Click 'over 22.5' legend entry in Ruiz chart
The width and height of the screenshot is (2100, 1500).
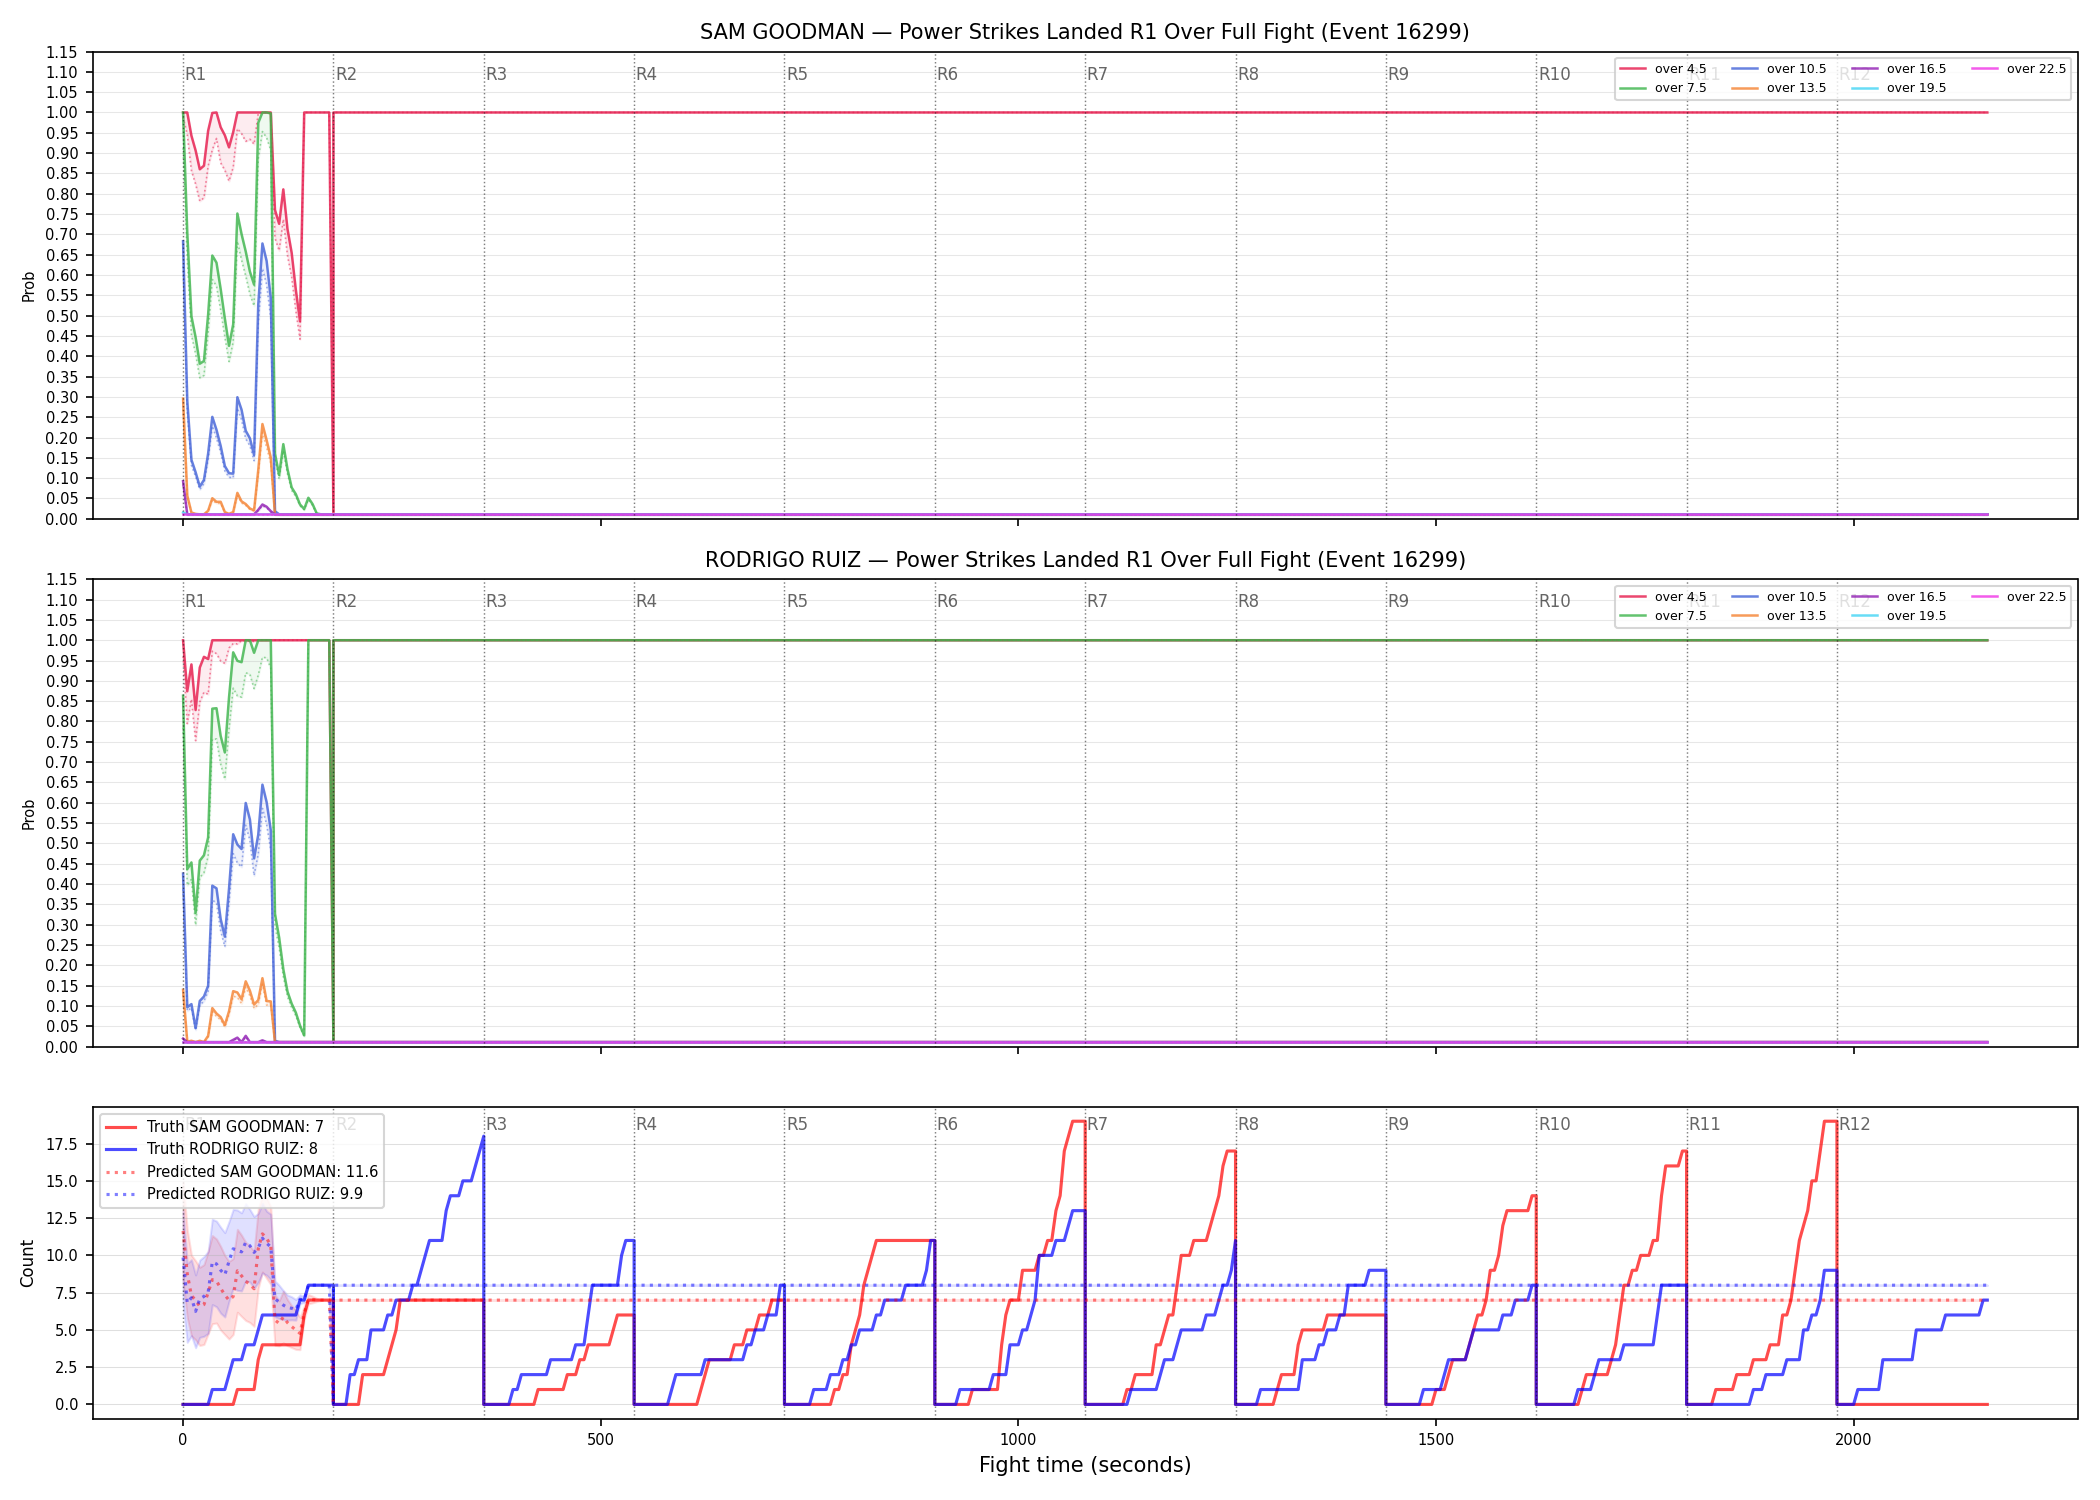(x=2019, y=597)
